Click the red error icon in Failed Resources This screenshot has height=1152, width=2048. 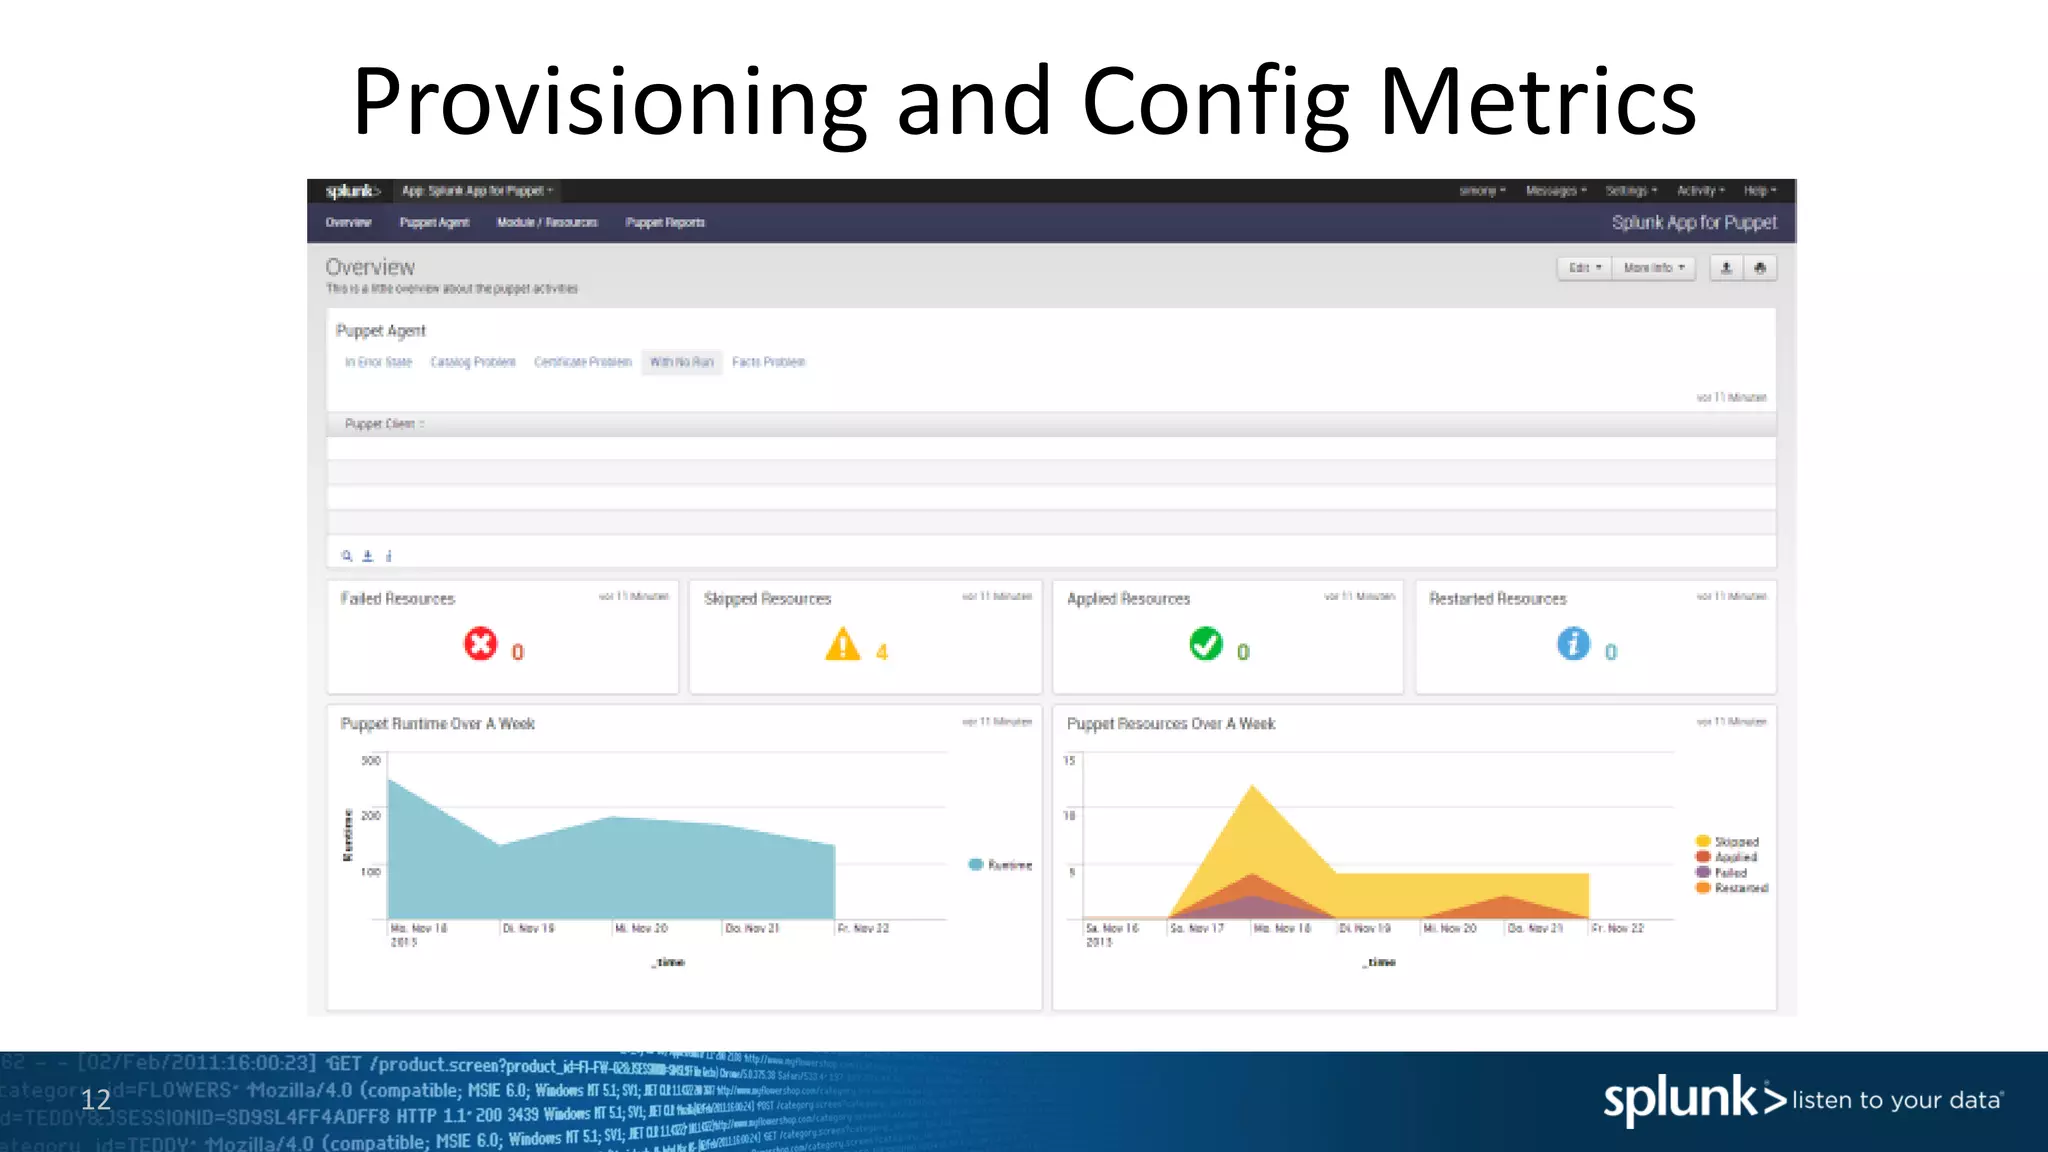tap(480, 643)
